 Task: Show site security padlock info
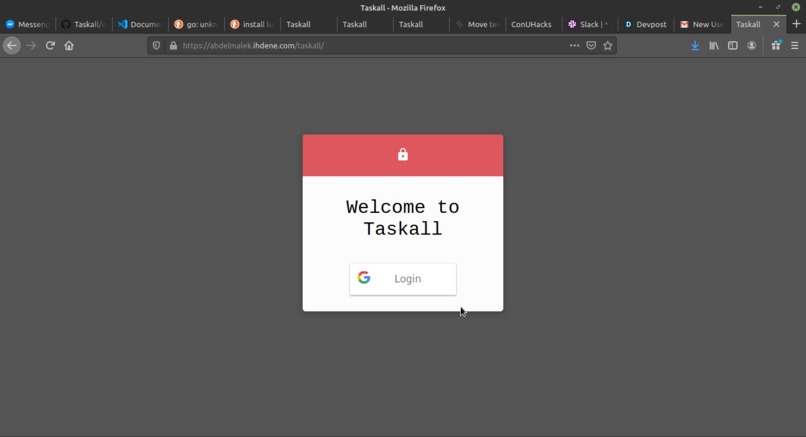[x=173, y=45]
